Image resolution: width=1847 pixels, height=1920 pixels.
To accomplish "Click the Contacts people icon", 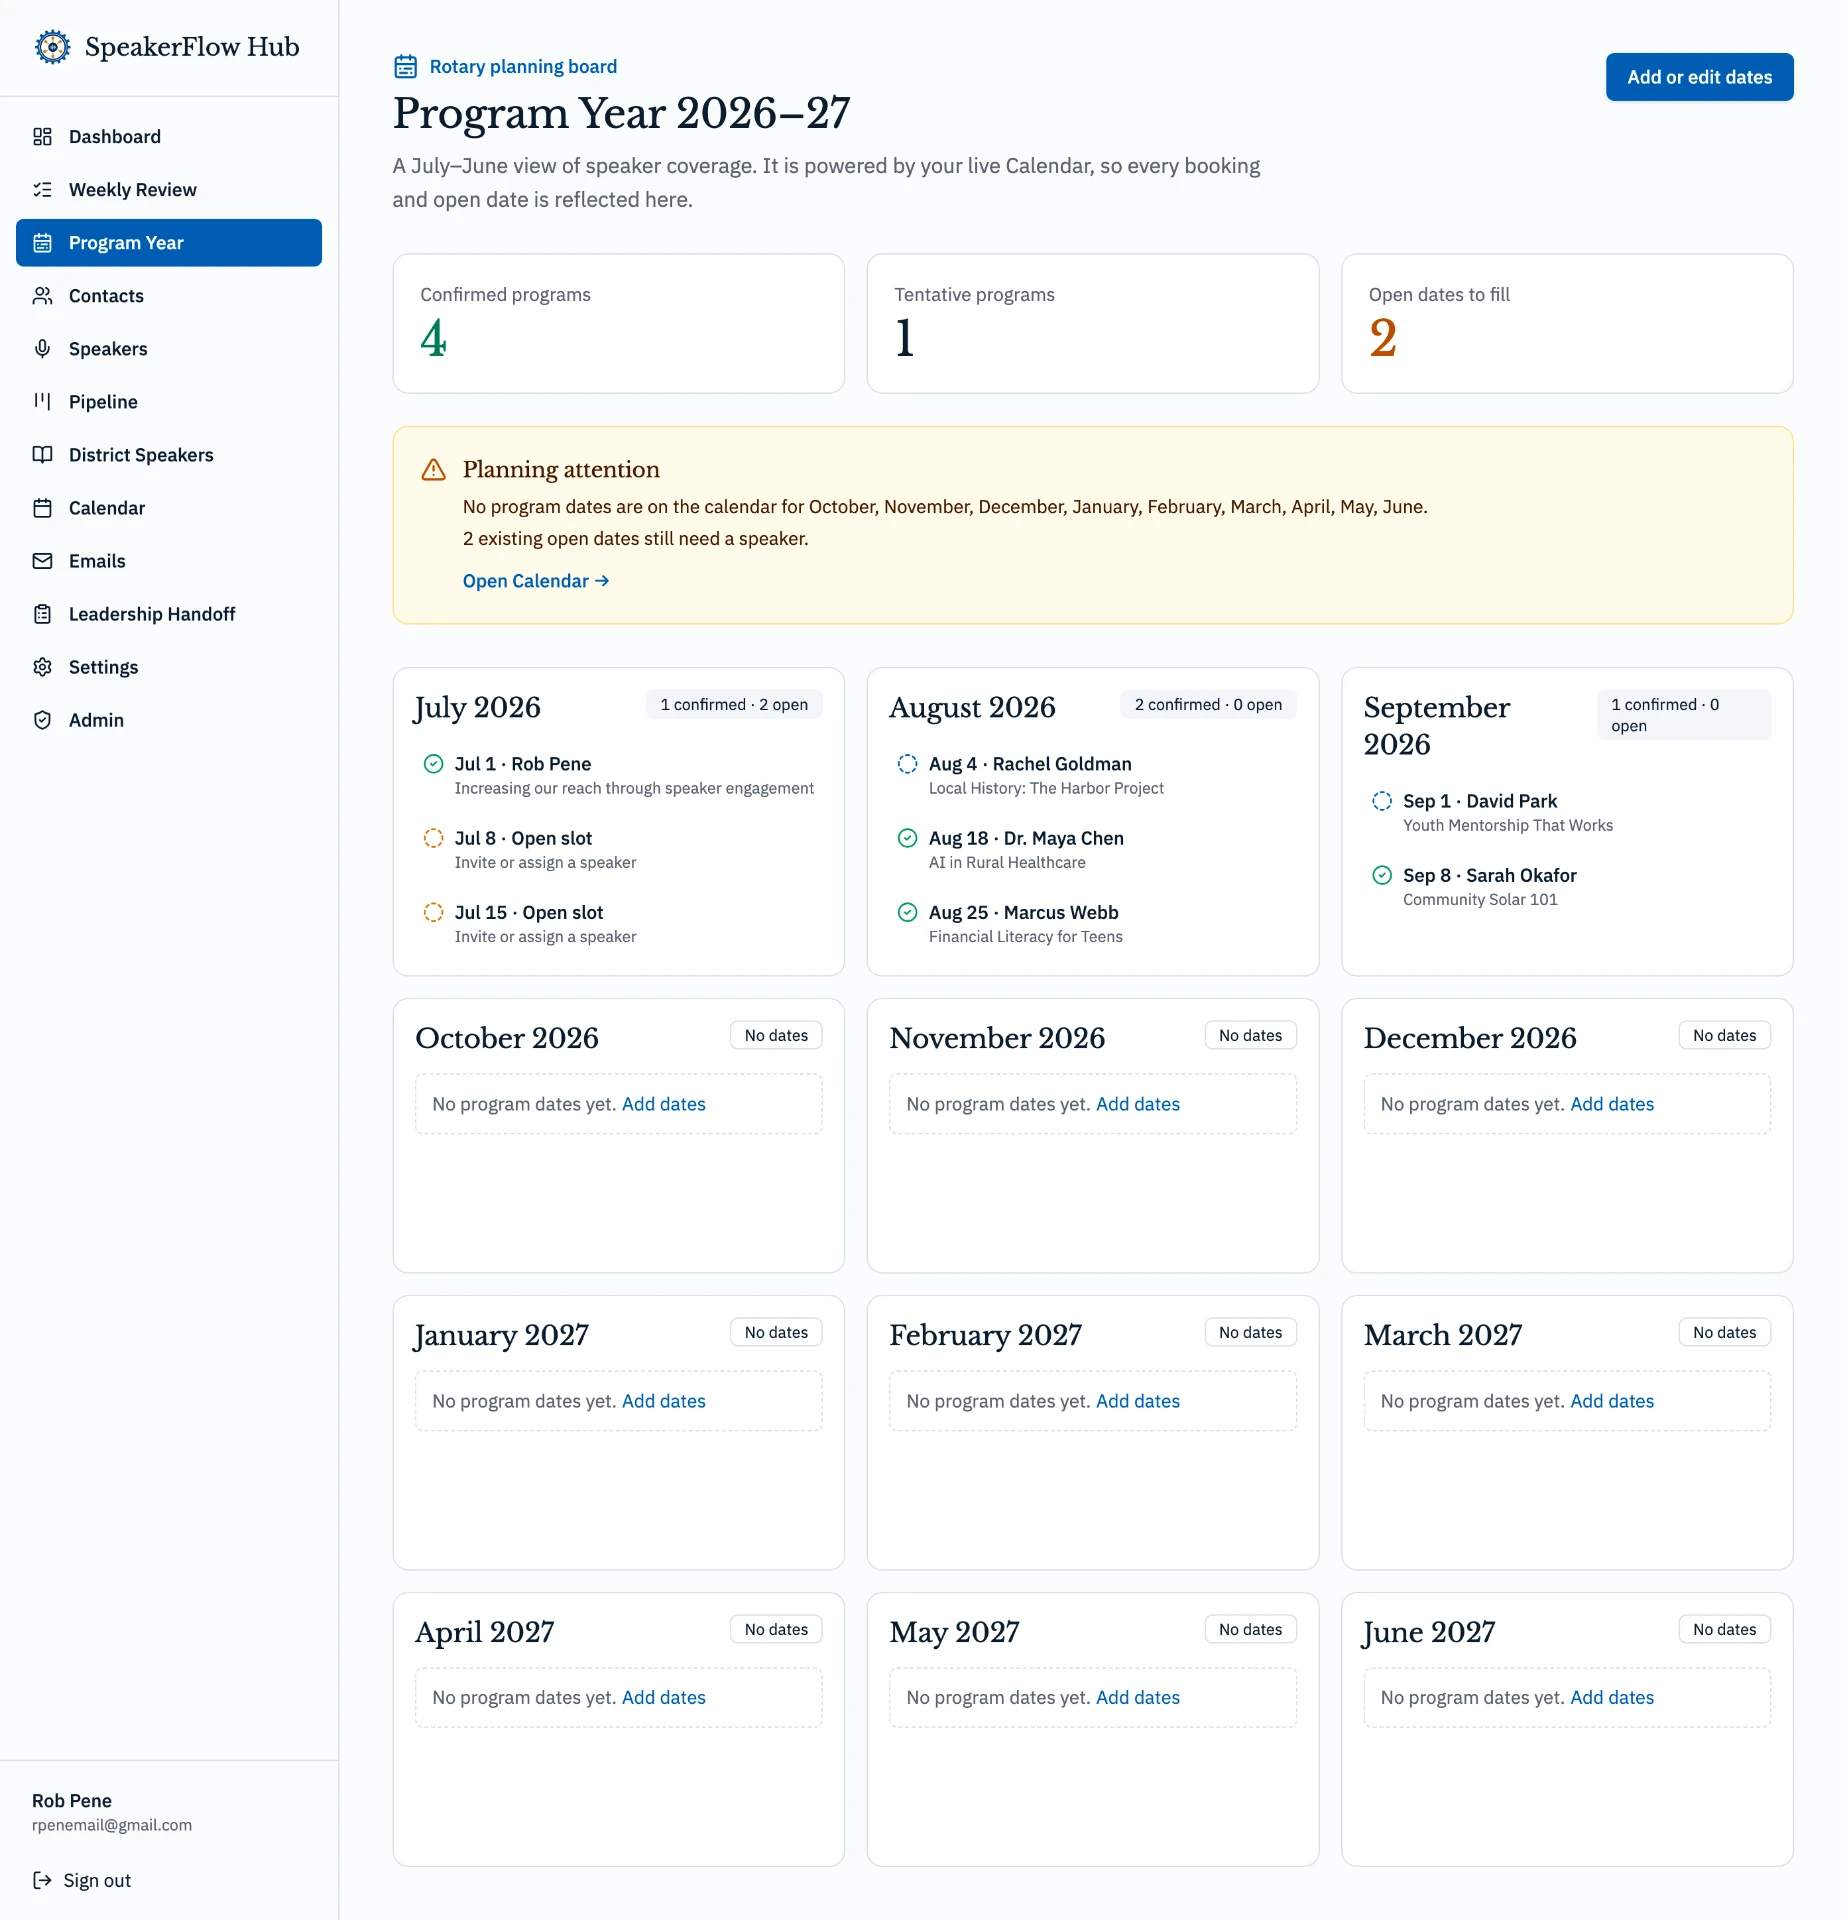I will (42, 296).
